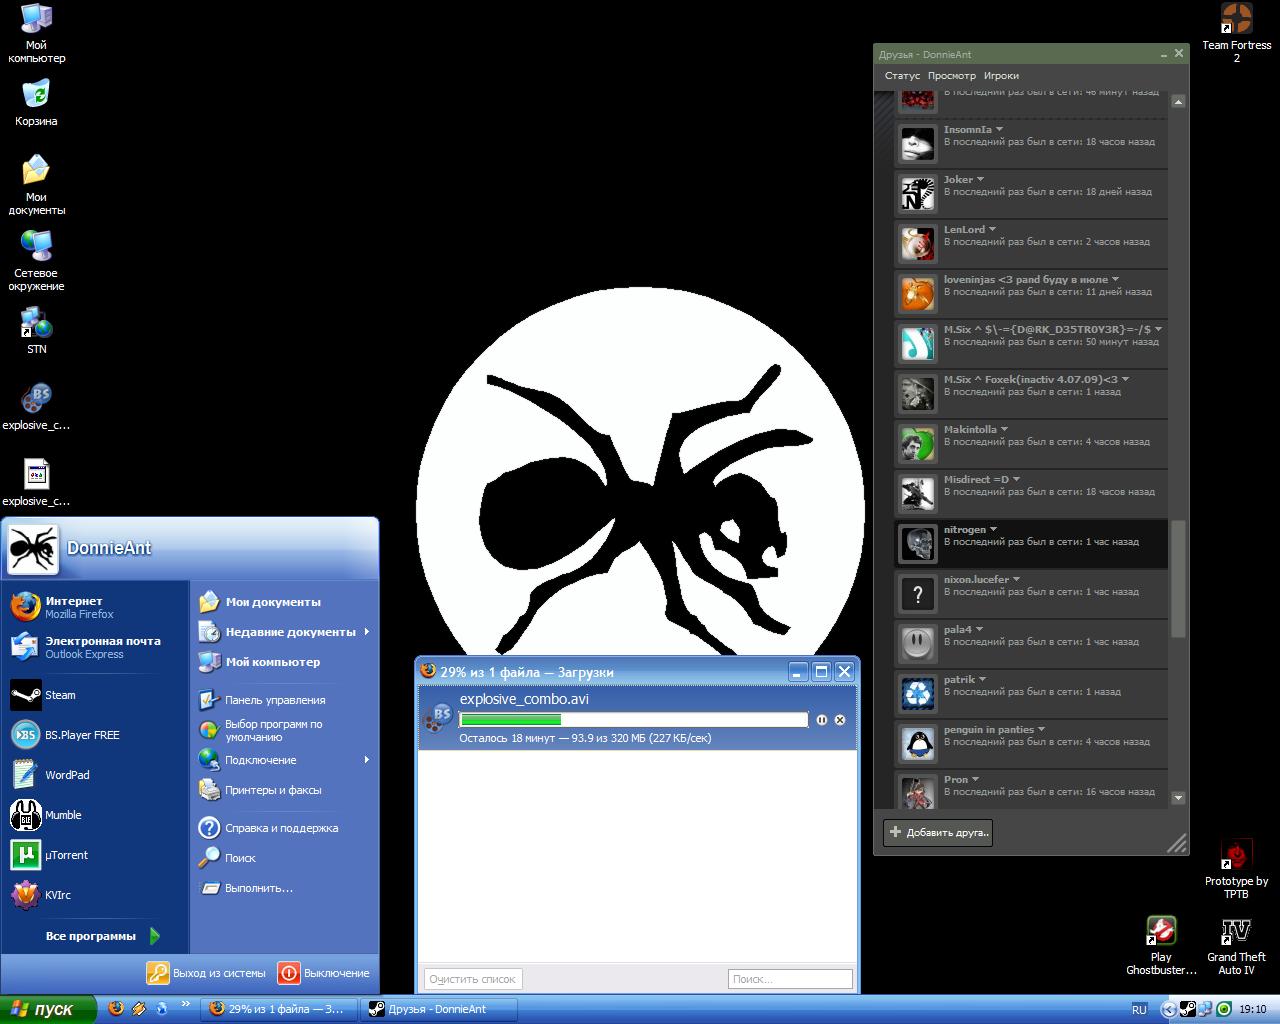
Task: Click the download progress bar
Action: point(633,720)
